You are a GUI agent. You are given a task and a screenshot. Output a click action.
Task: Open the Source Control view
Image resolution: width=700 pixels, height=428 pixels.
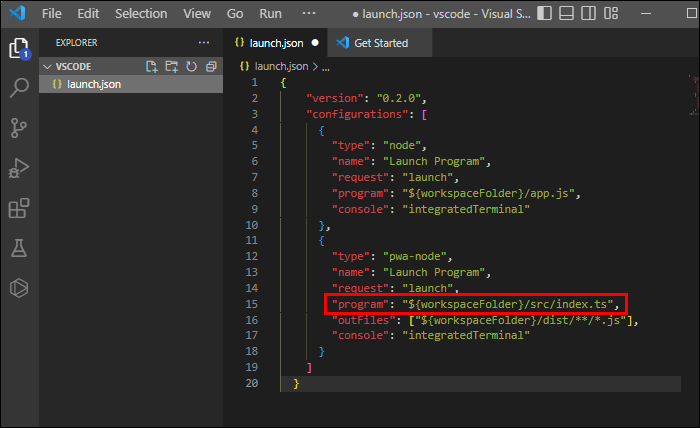click(18, 128)
